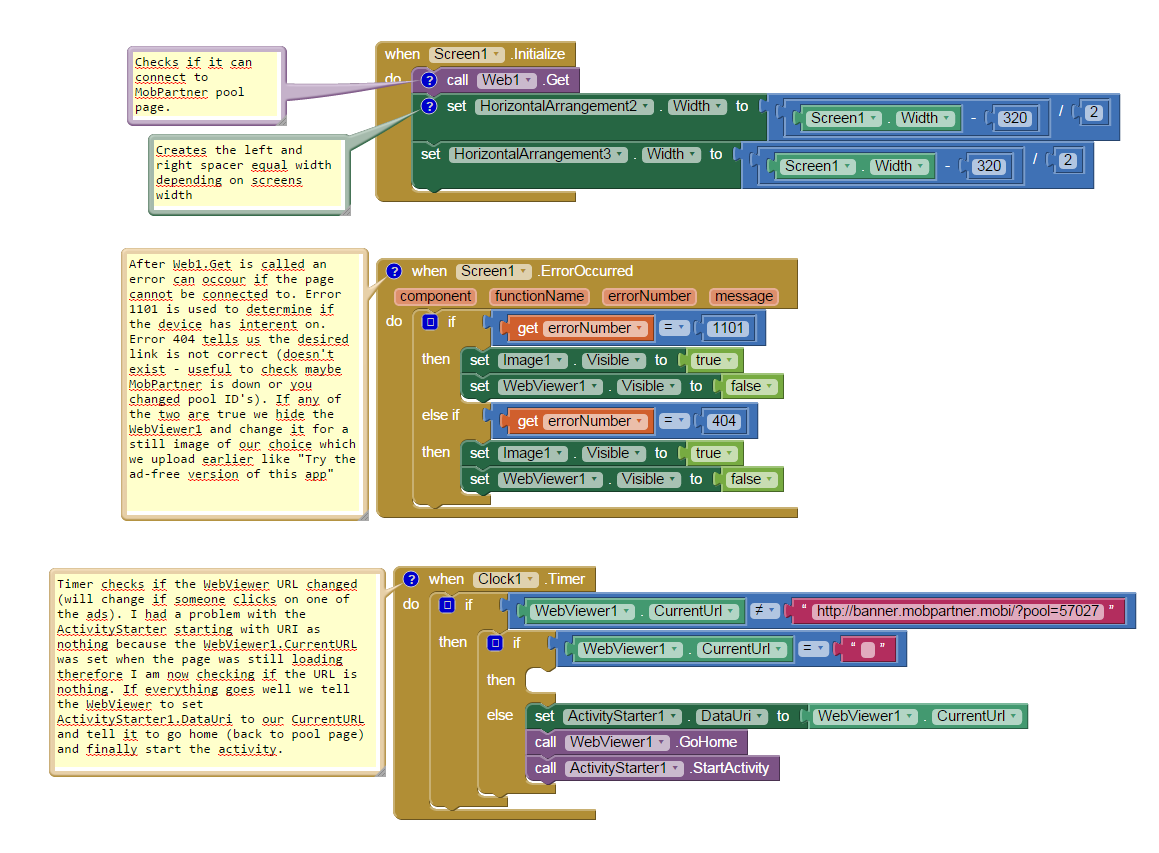Viewport: 1159px width, 853px height.
Task: Open Width dropdown next to HorizontalArrangement2
Action: point(697,106)
